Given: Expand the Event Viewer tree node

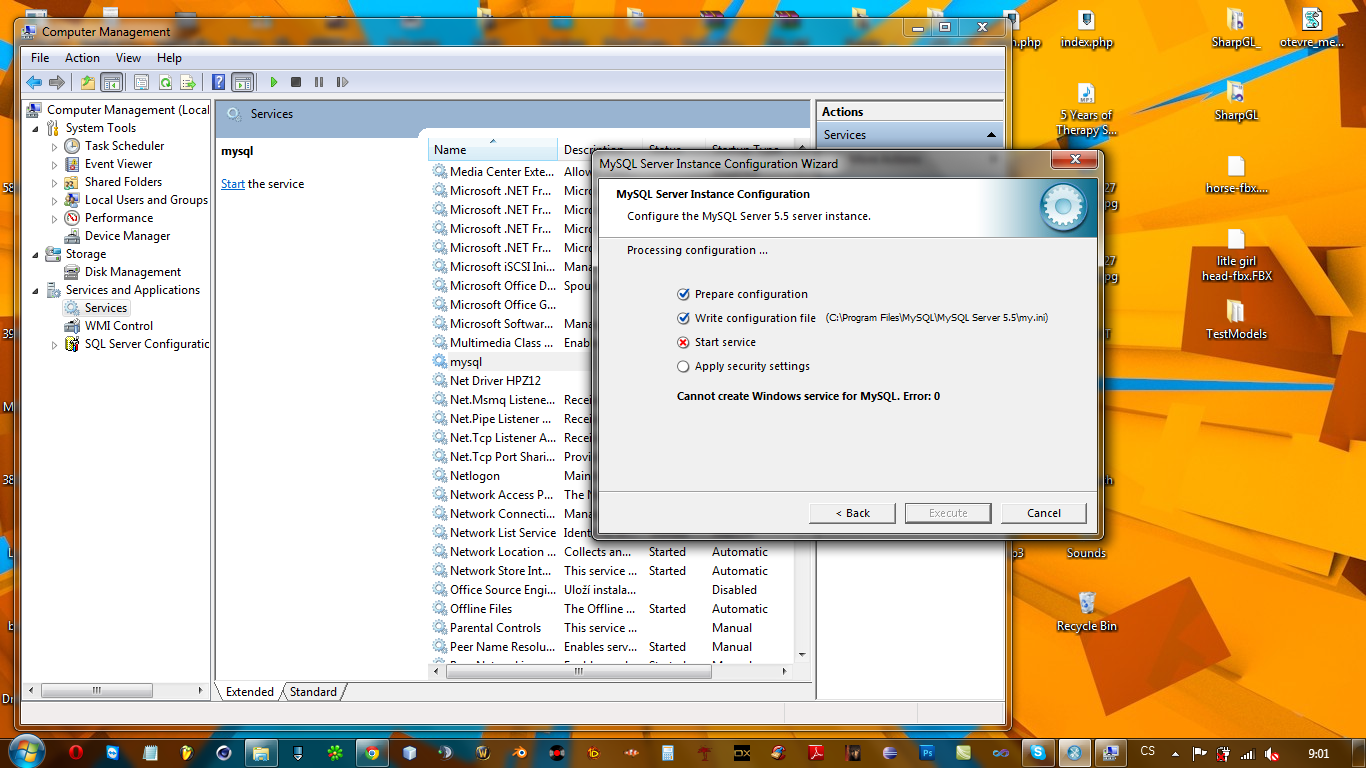Looking at the screenshot, I should pos(55,165).
